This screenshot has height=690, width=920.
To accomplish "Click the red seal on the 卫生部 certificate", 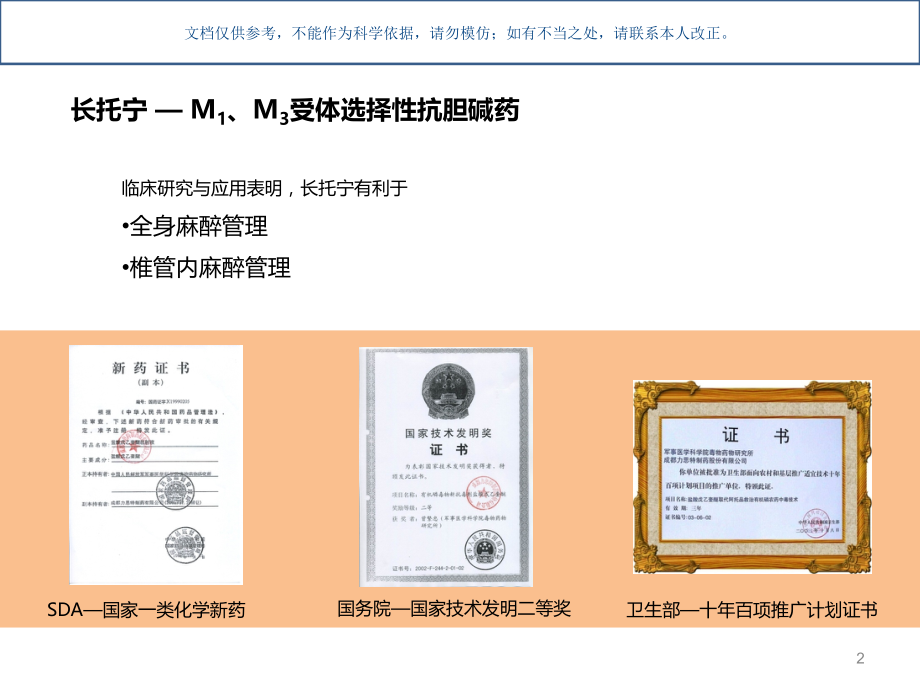I will click(818, 523).
